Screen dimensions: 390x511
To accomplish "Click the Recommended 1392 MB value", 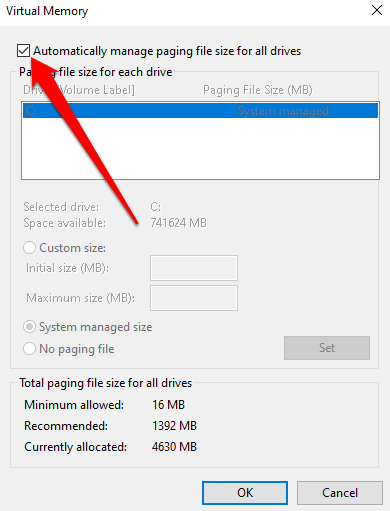I will [174, 426].
